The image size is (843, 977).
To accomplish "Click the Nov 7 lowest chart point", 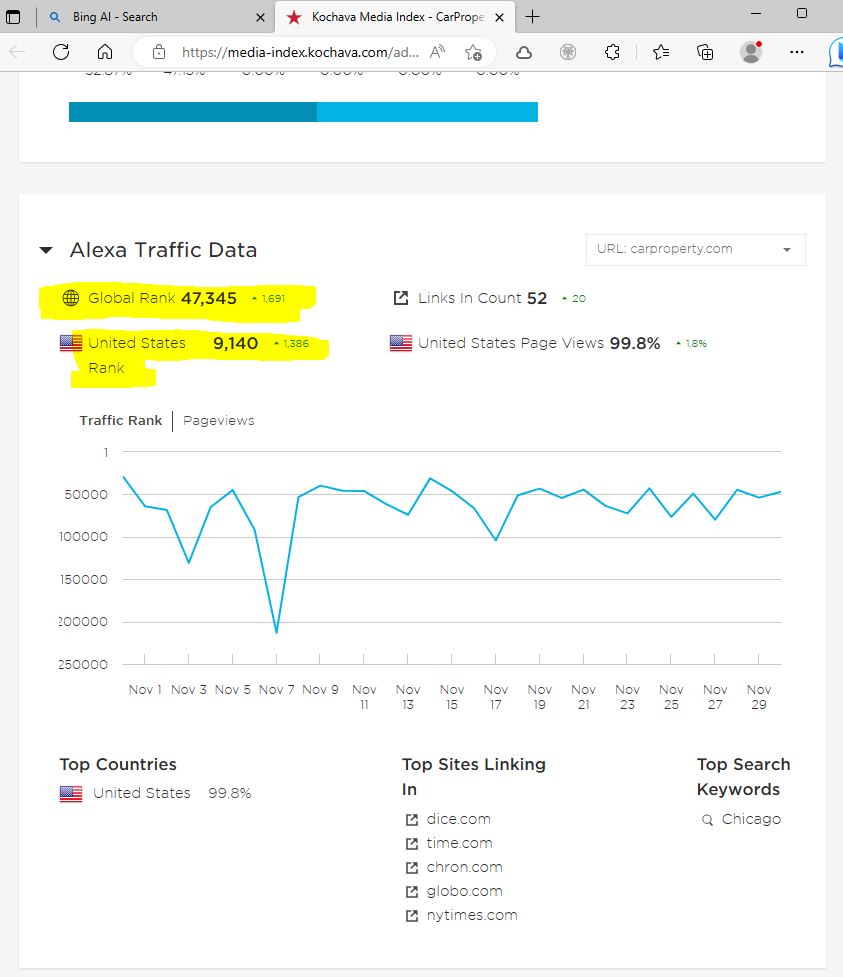I will tap(276, 632).
